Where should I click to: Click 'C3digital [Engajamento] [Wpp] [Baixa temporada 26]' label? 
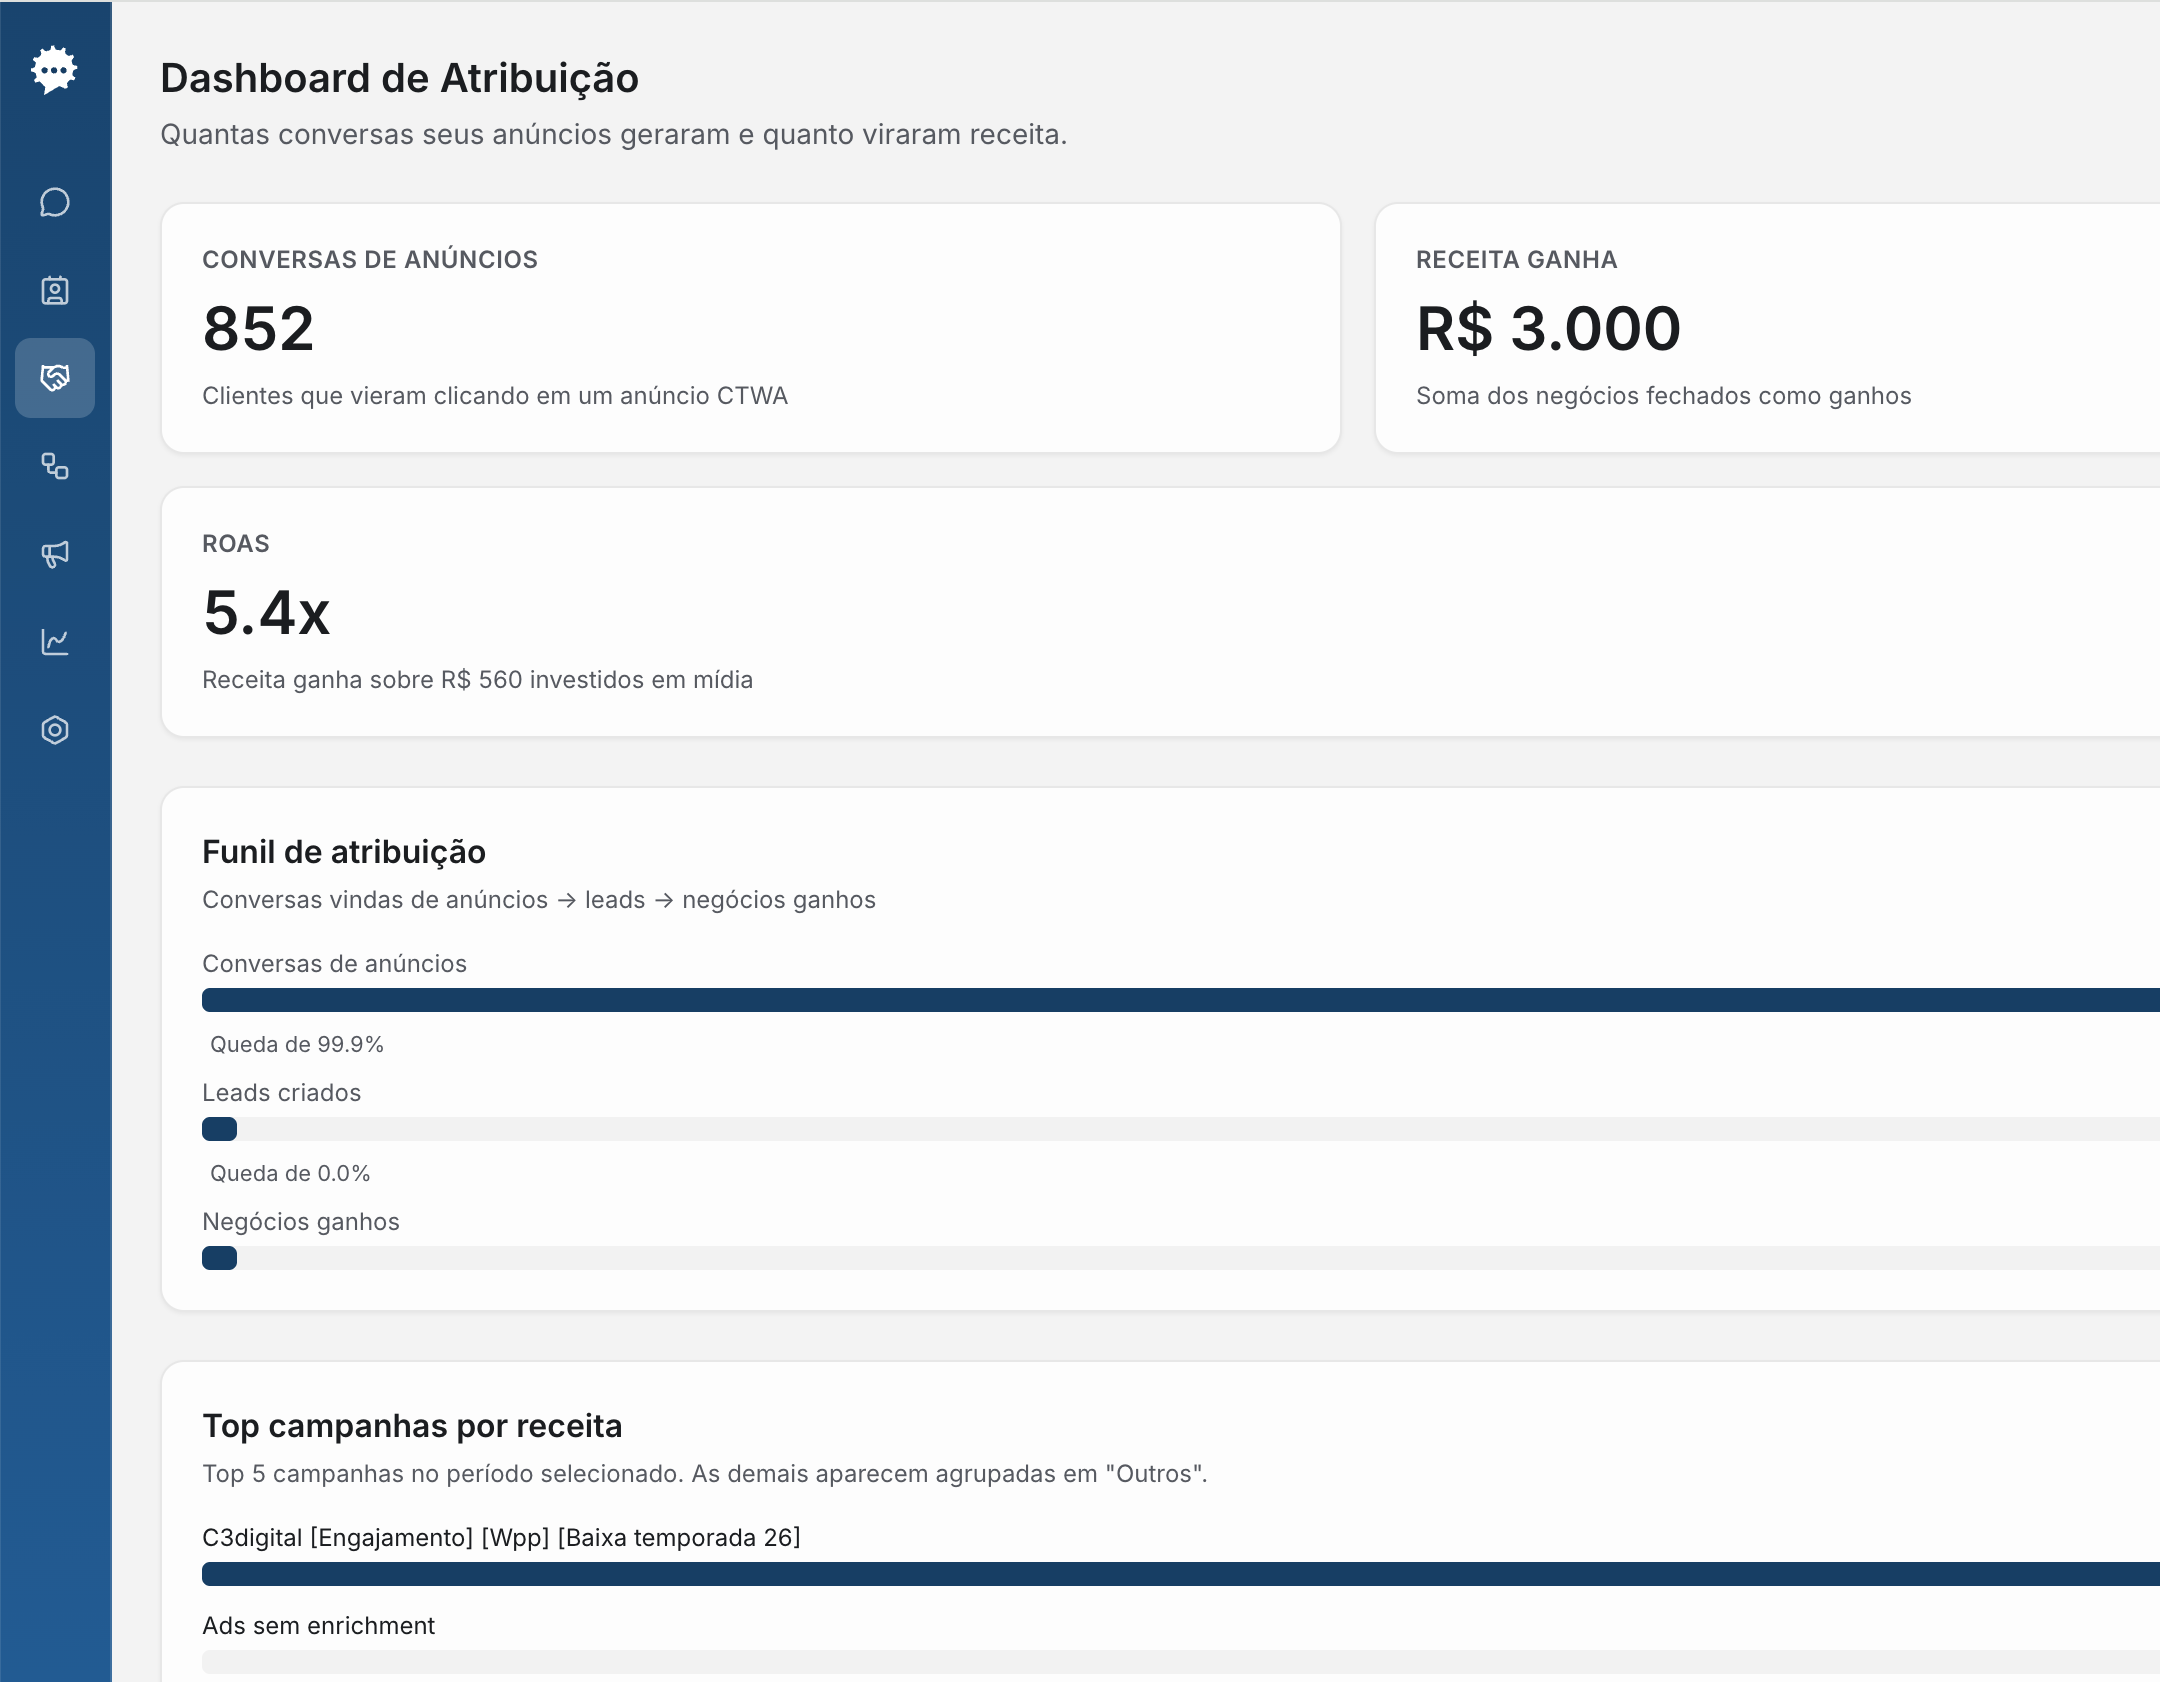coord(501,1538)
